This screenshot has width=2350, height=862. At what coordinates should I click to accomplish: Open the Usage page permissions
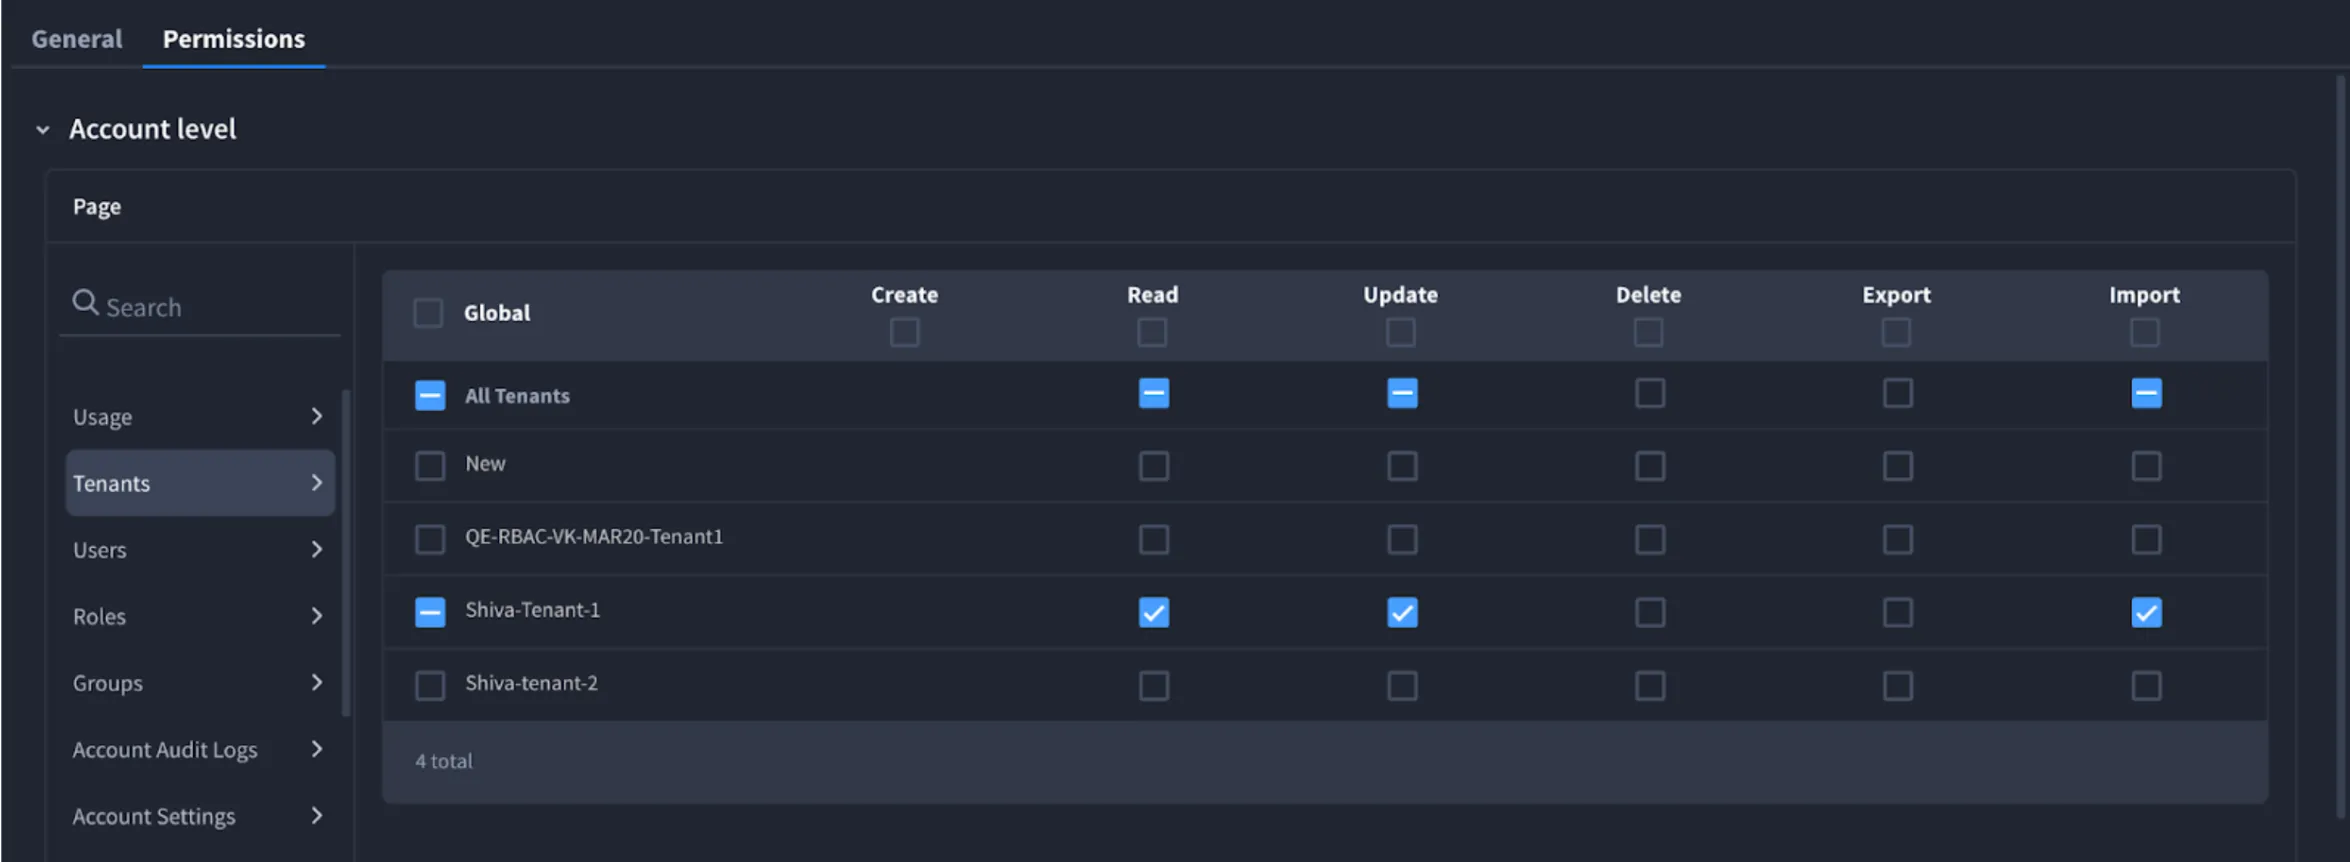click(200, 416)
